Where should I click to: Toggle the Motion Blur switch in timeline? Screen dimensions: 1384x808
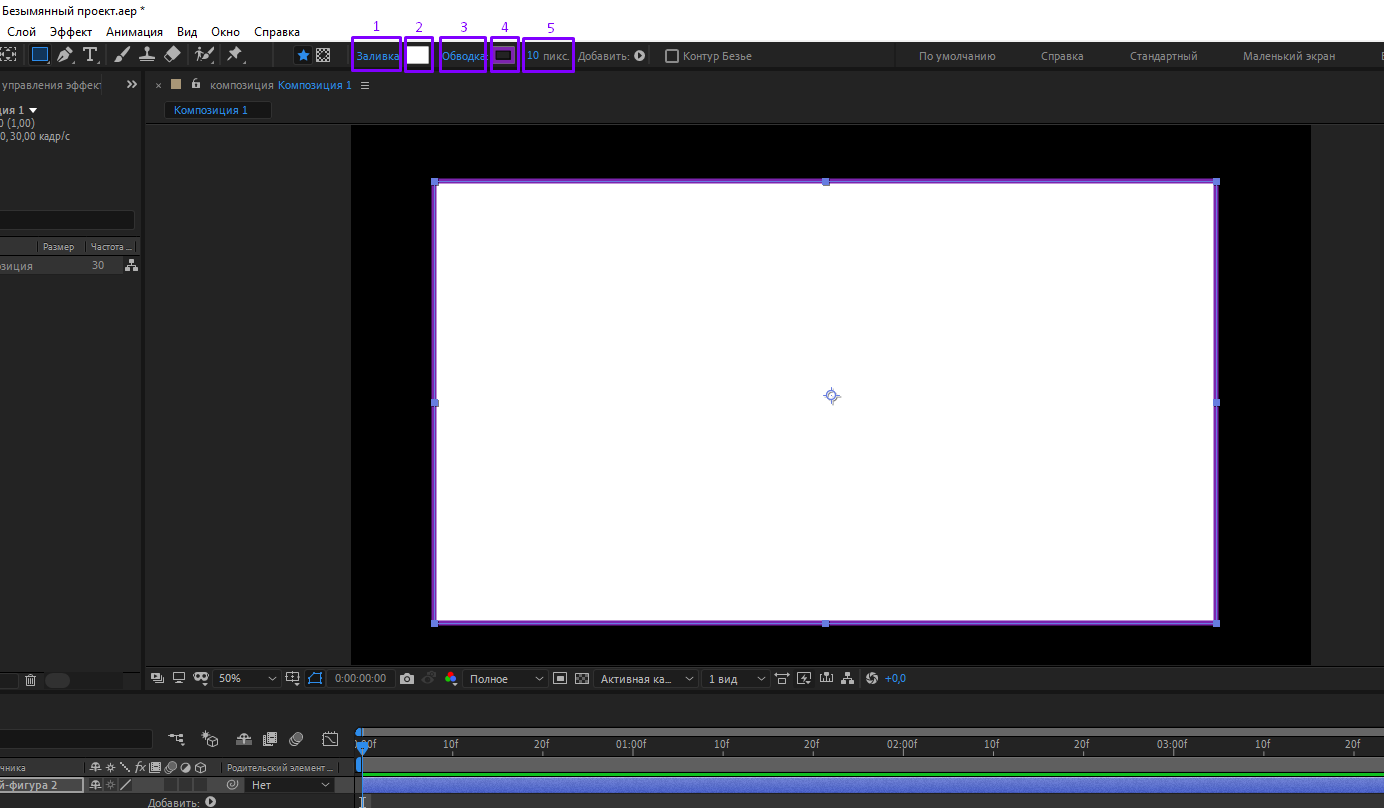(x=295, y=739)
